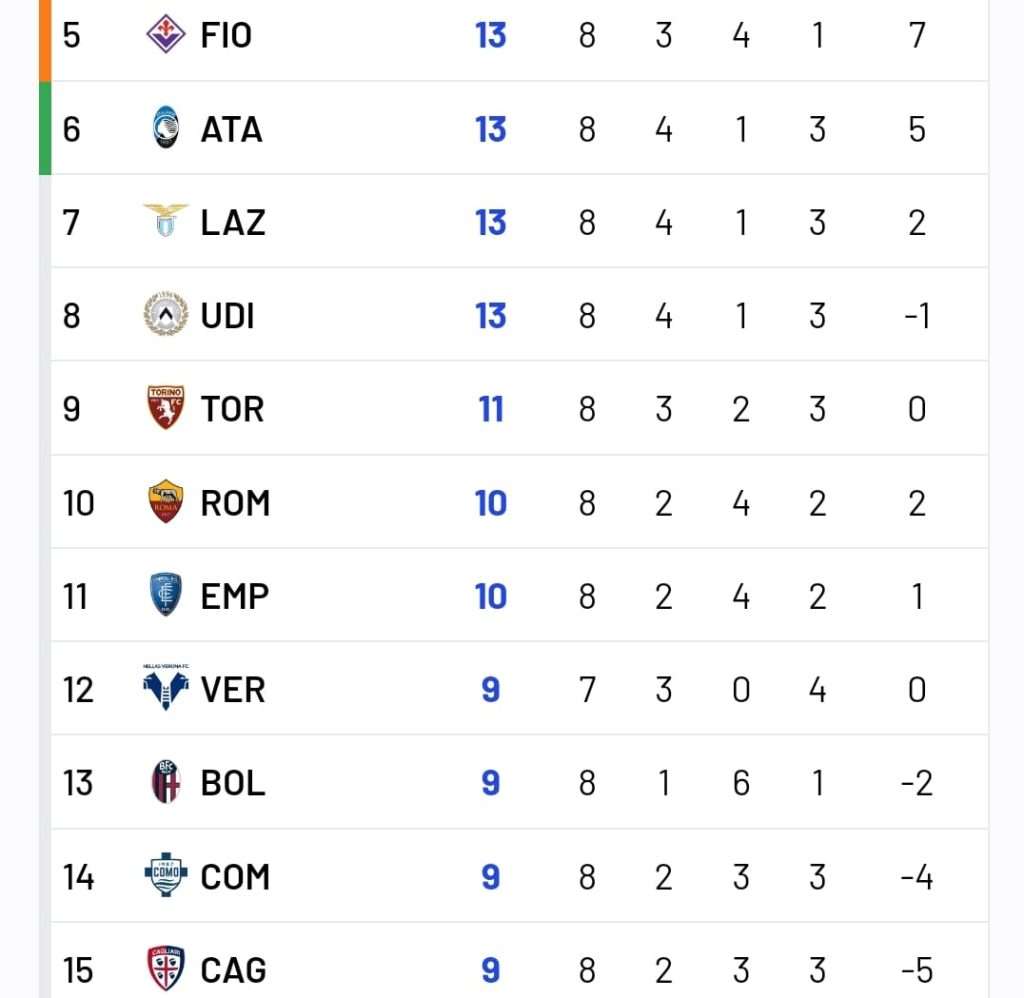Click the Empoli club crest icon
Screen dimensions: 1024x998
pyautogui.click(x=166, y=595)
